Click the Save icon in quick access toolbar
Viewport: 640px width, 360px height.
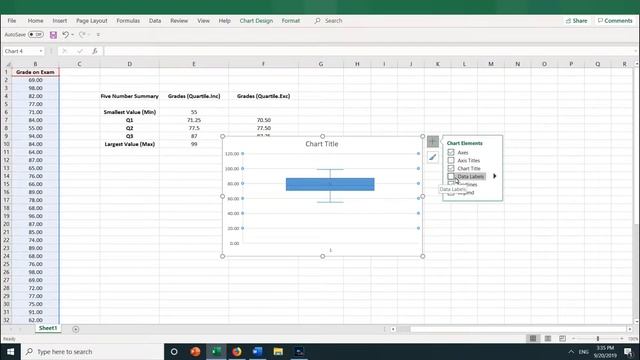point(53,35)
